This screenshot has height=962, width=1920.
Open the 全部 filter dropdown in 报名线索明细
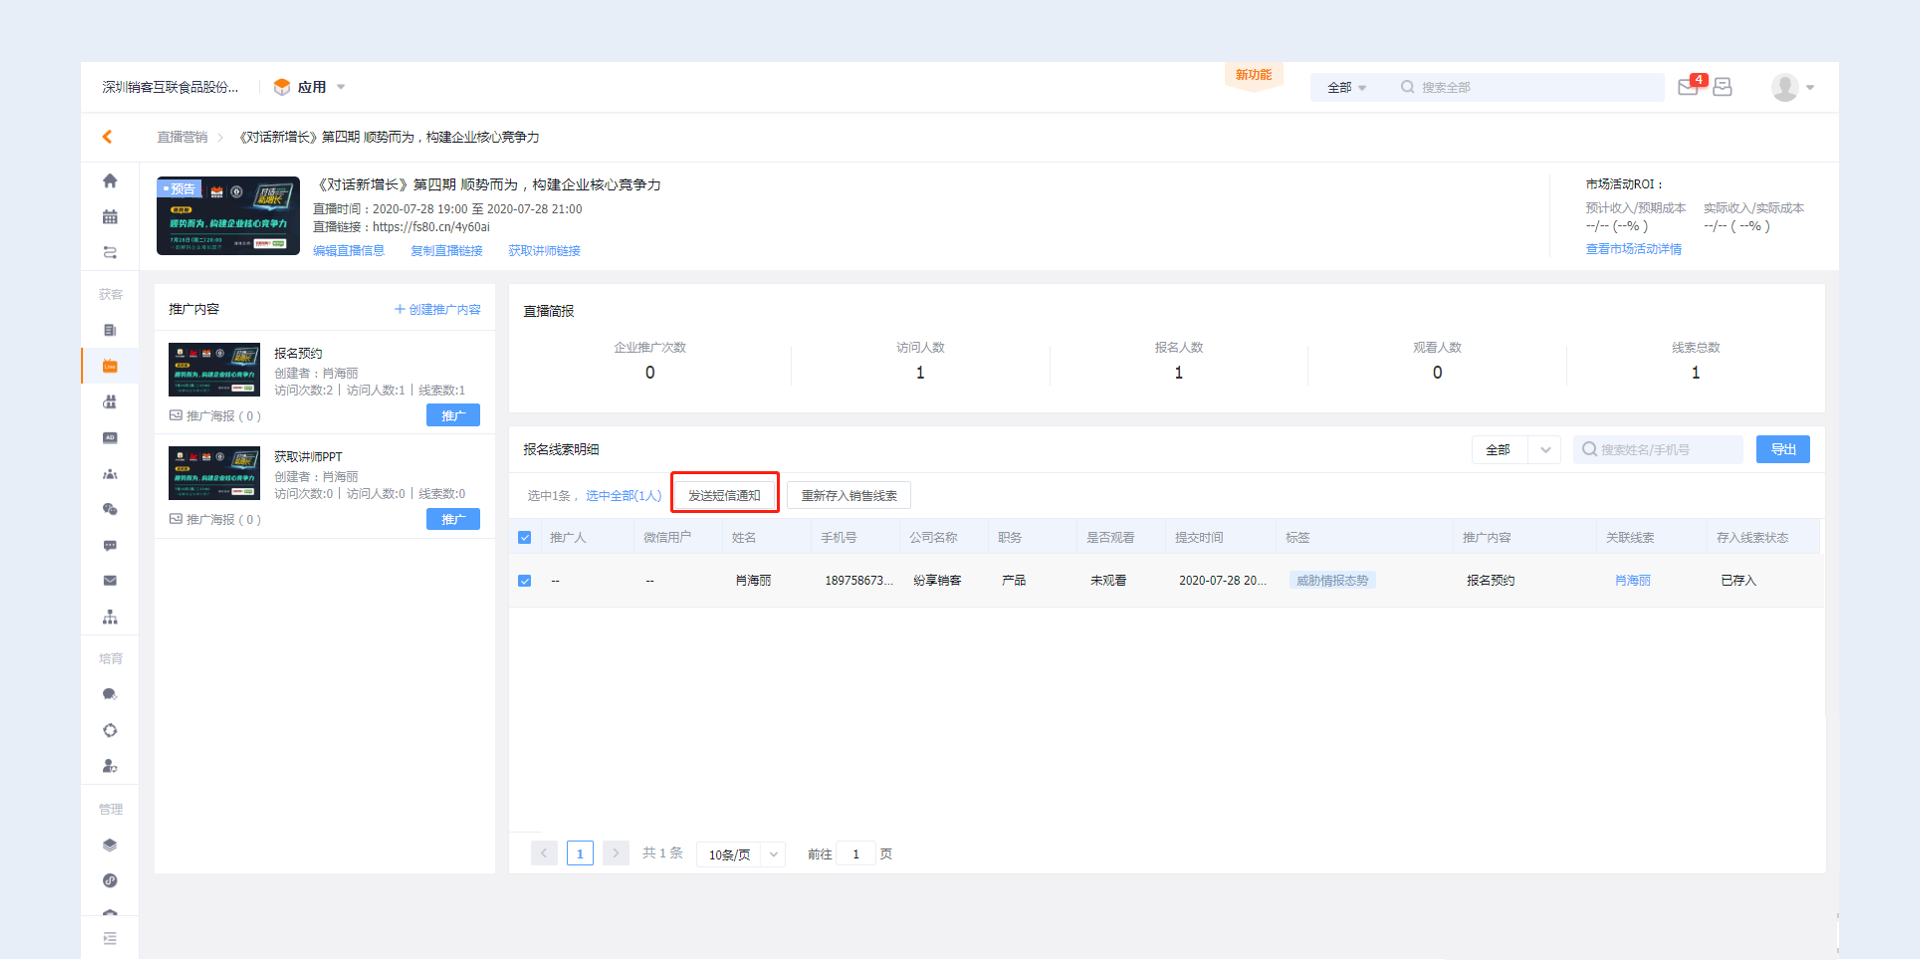(x=1515, y=450)
